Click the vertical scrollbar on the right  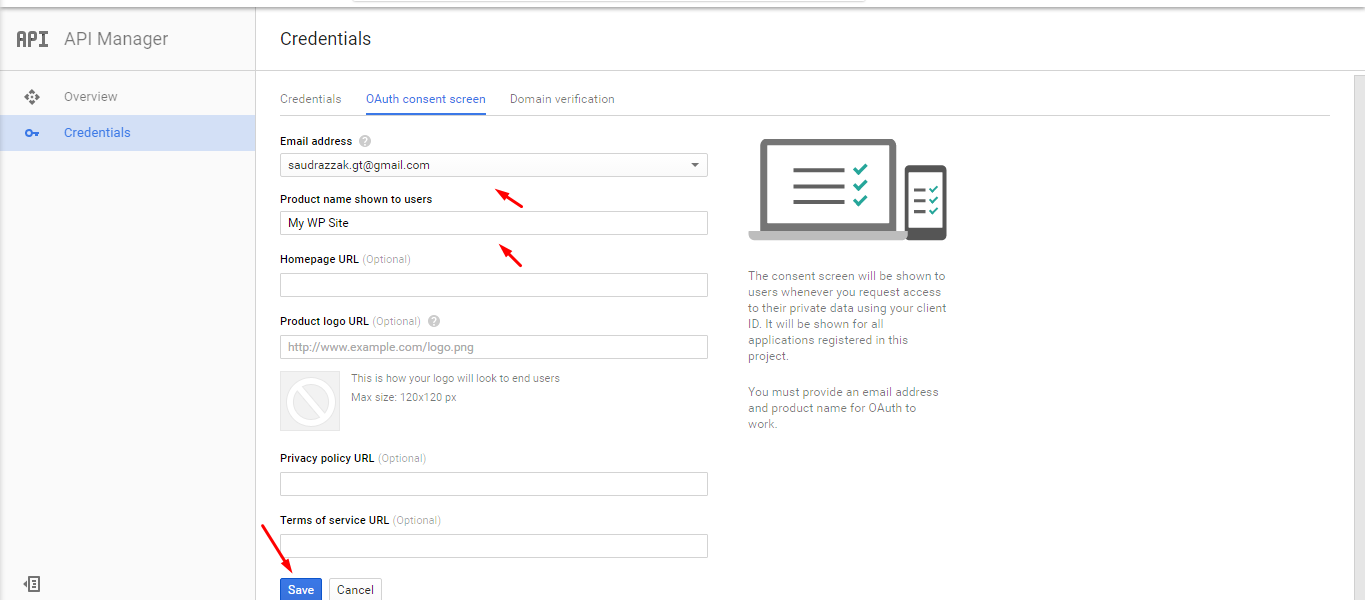1359,337
